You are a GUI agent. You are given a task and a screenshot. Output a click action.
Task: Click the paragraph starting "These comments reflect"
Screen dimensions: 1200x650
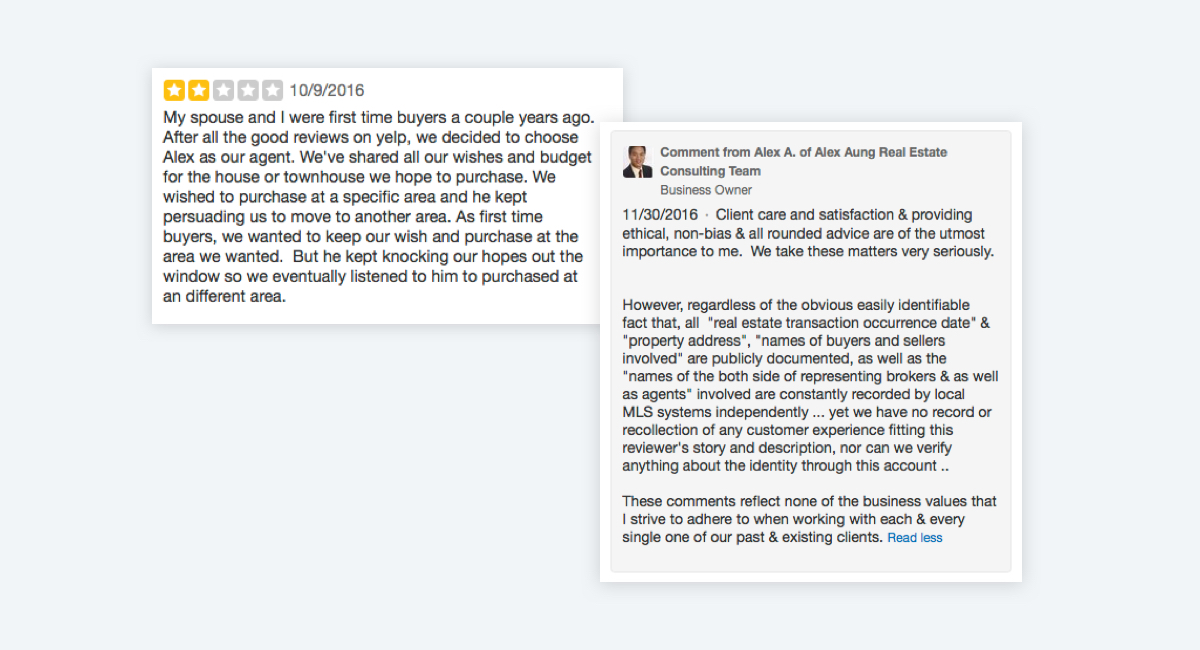(x=809, y=519)
